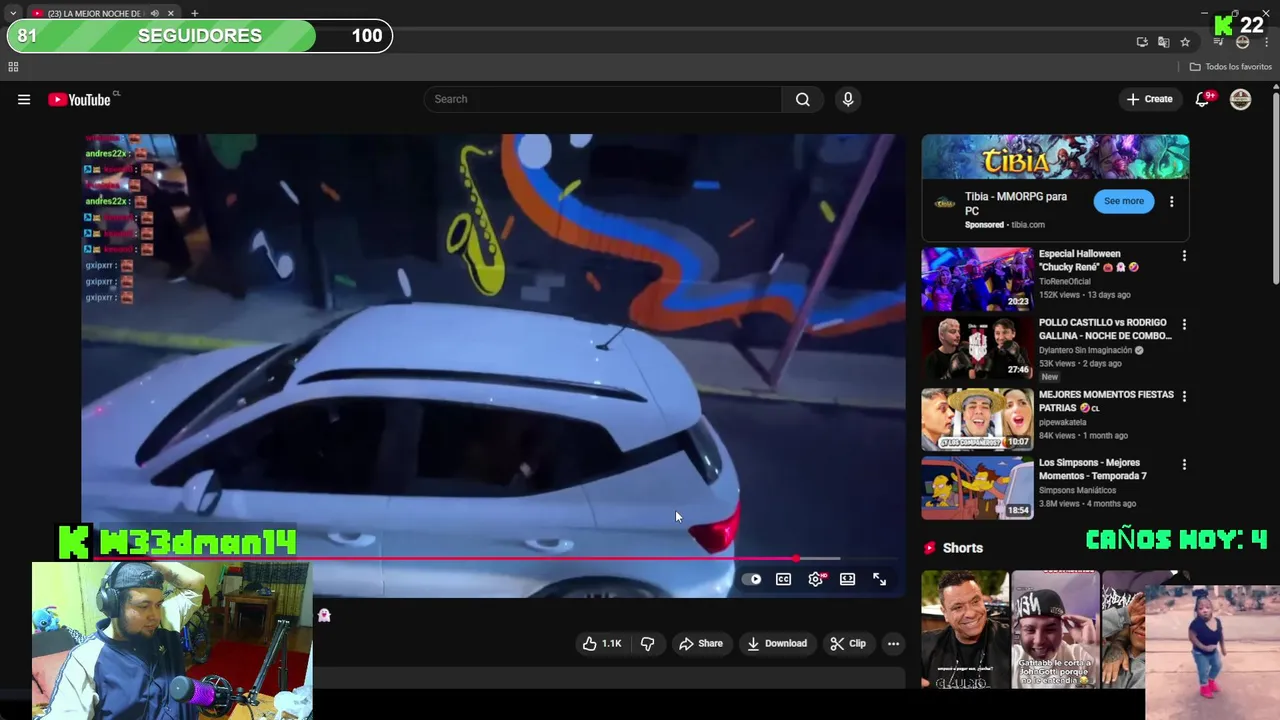This screenshot has height=720, width=1280.
Task: Enter fullscreen mode on the video
Action: point(880,579)
